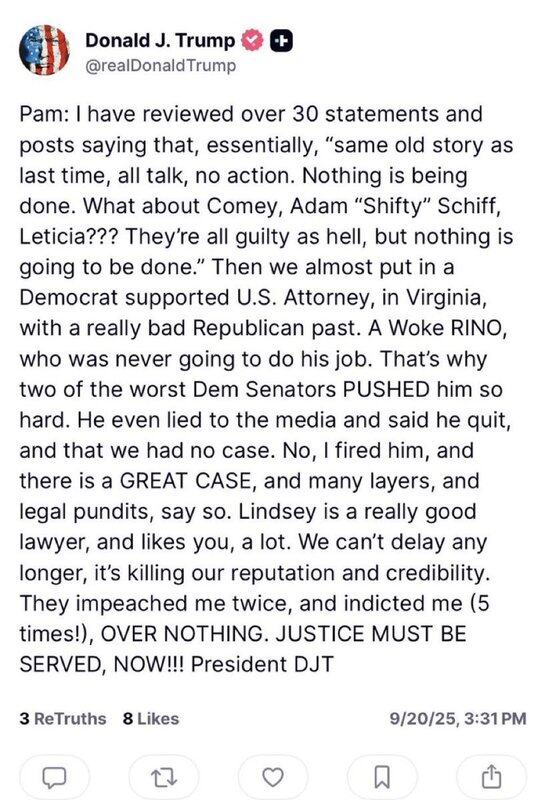Click "JUSTICE MUST BE" text in post
Viewport: 545px width, 800px height.
(x=371, y=634)
